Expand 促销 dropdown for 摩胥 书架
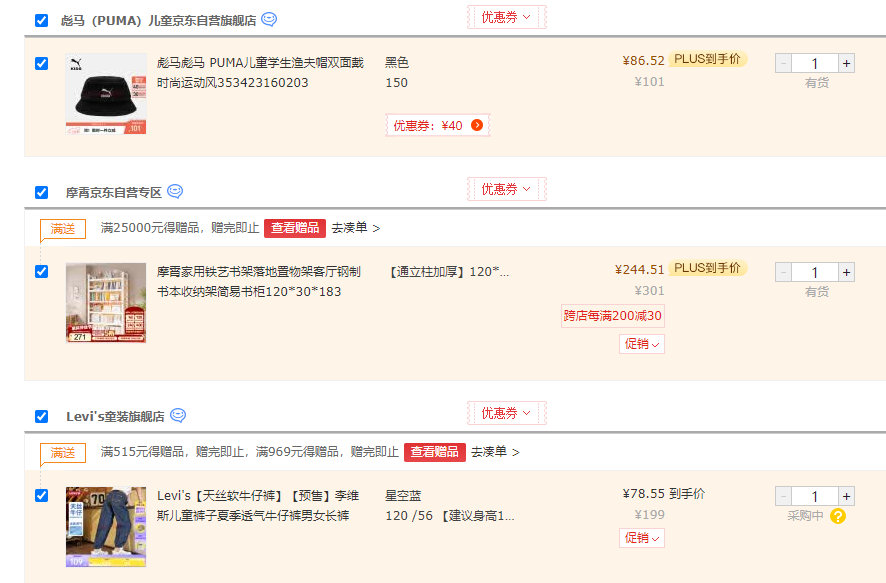 point(642,343)
